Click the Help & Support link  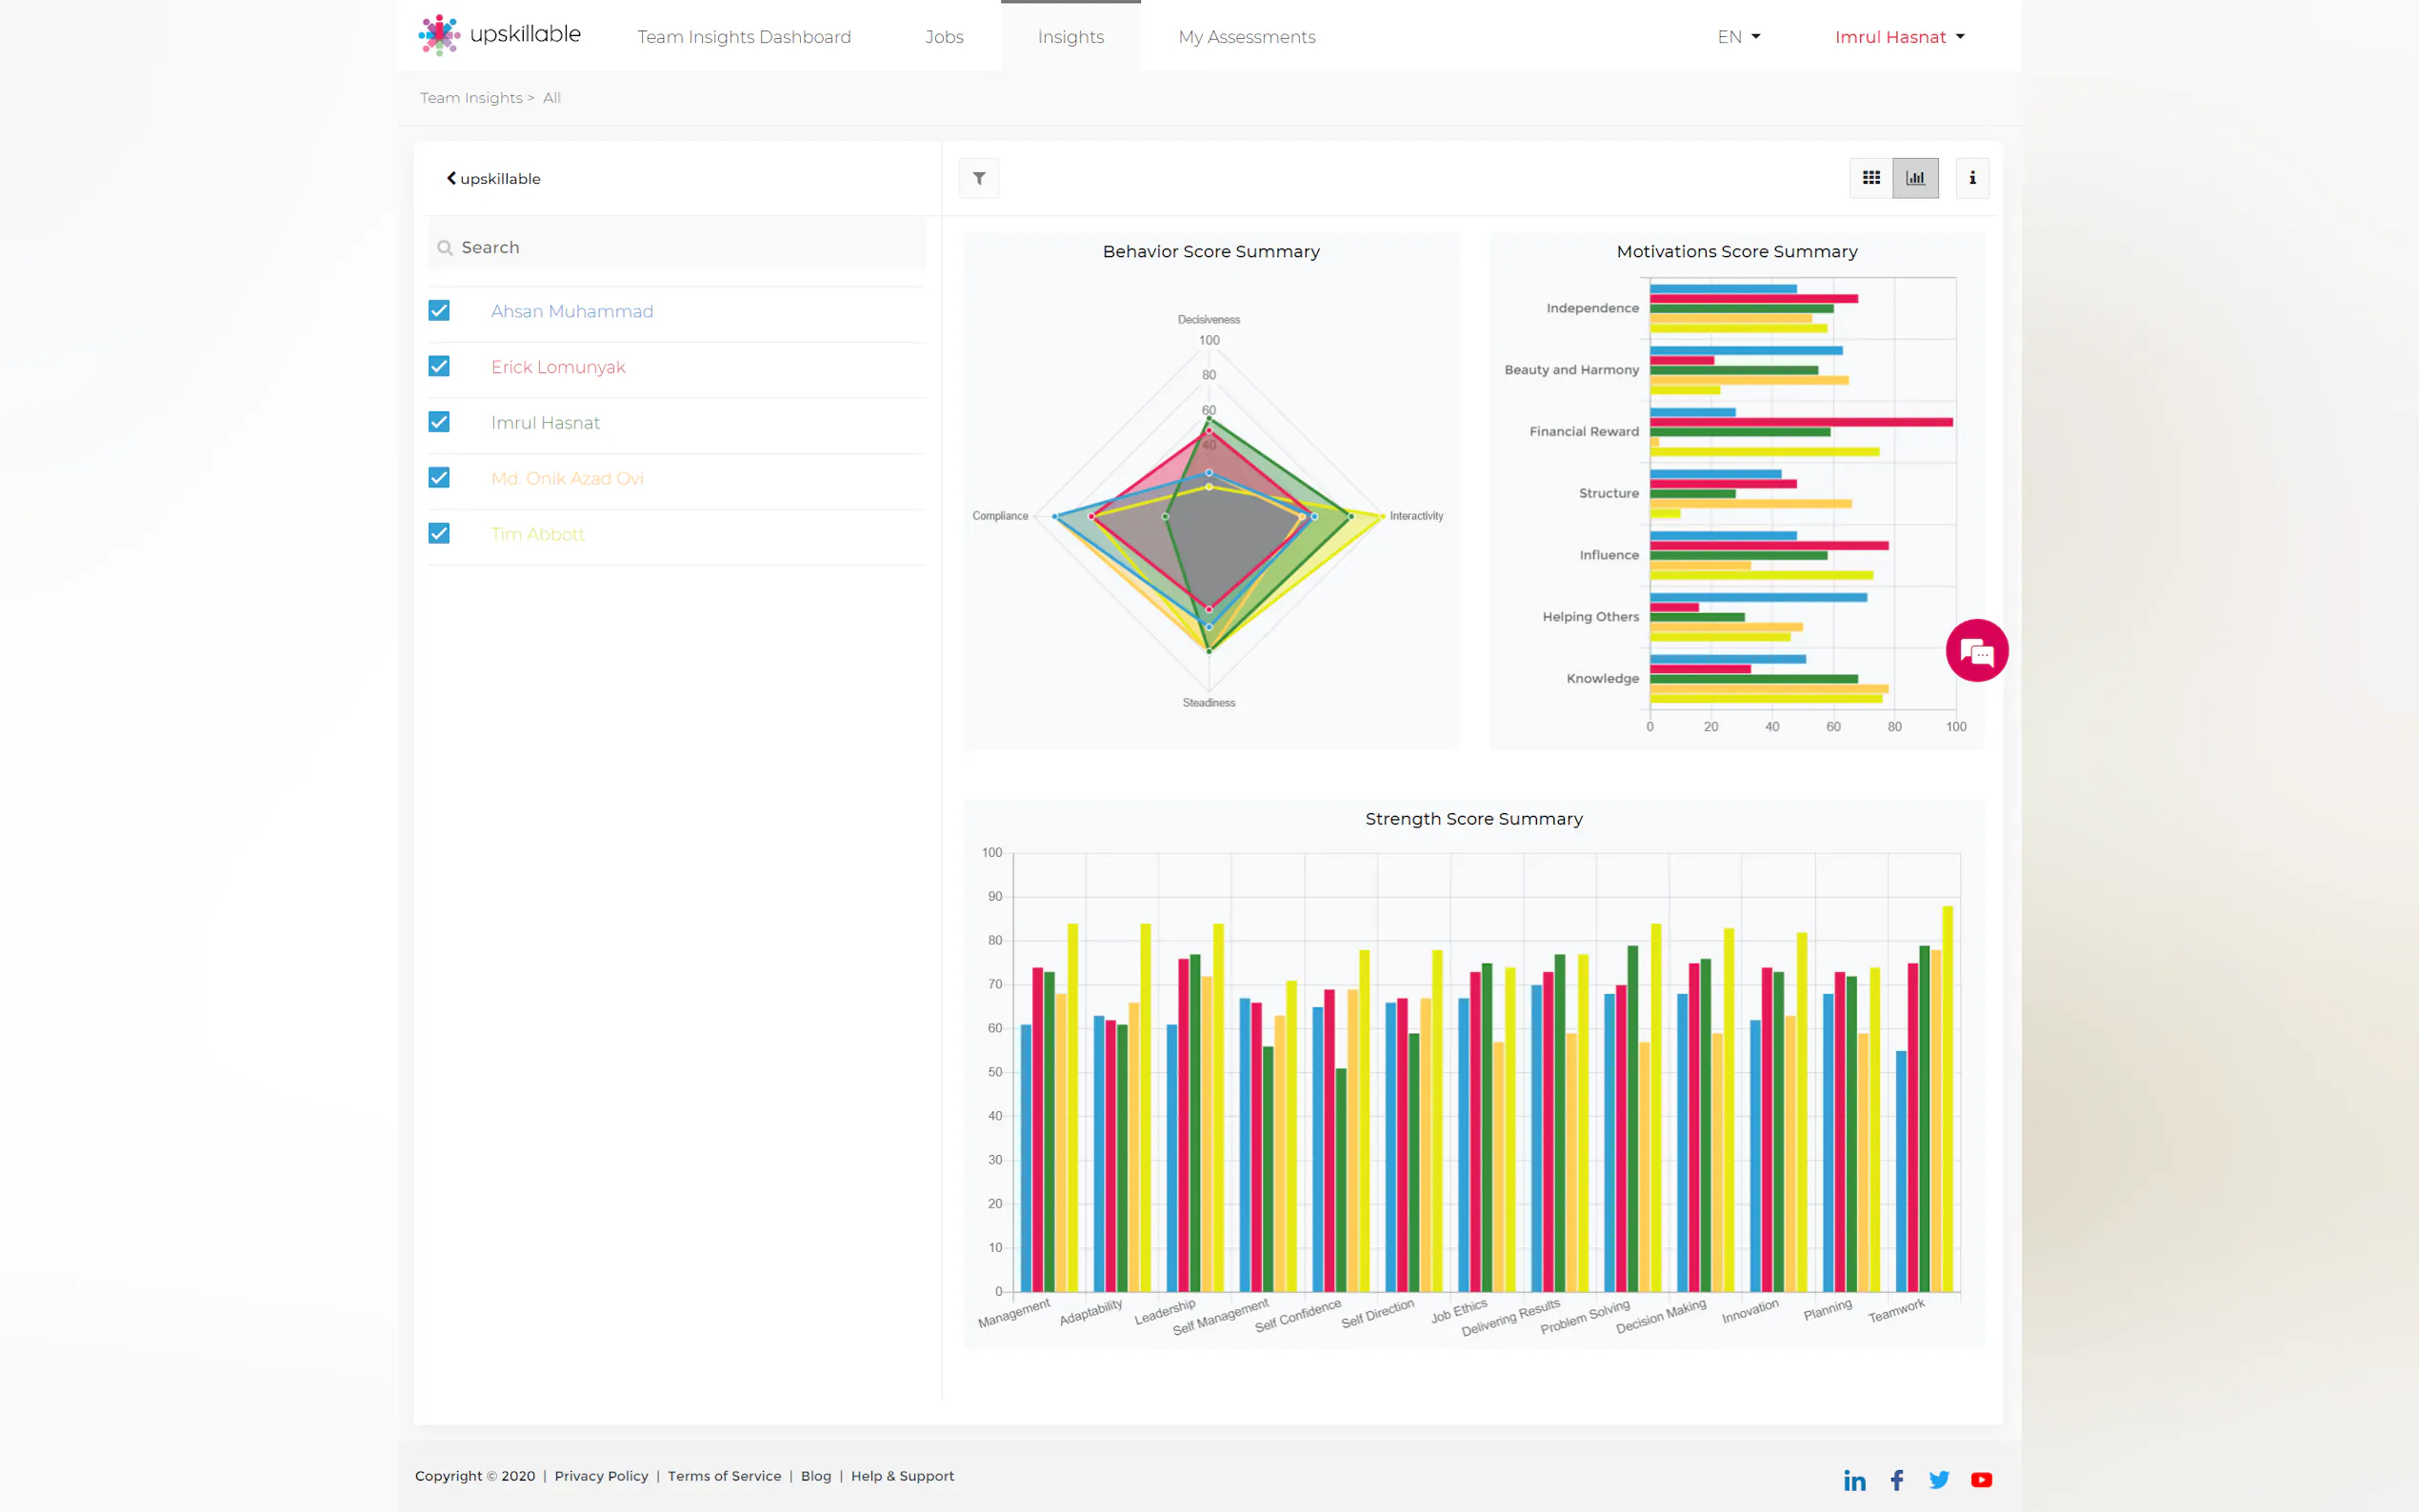(902, 1476)
